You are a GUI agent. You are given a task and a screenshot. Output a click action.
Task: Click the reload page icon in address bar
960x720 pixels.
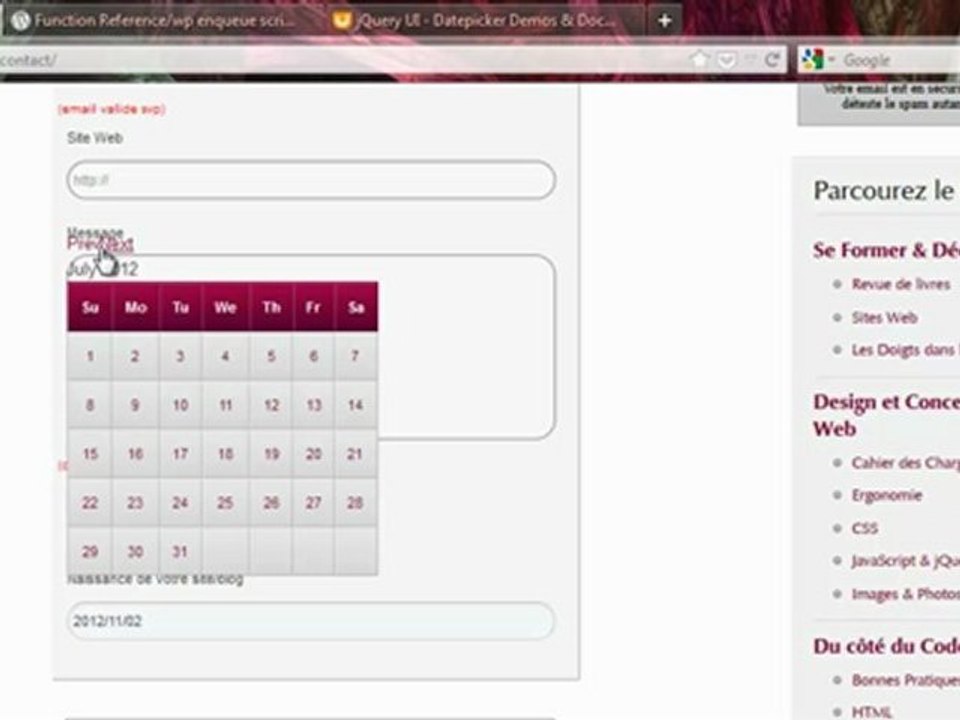(772, 59)
